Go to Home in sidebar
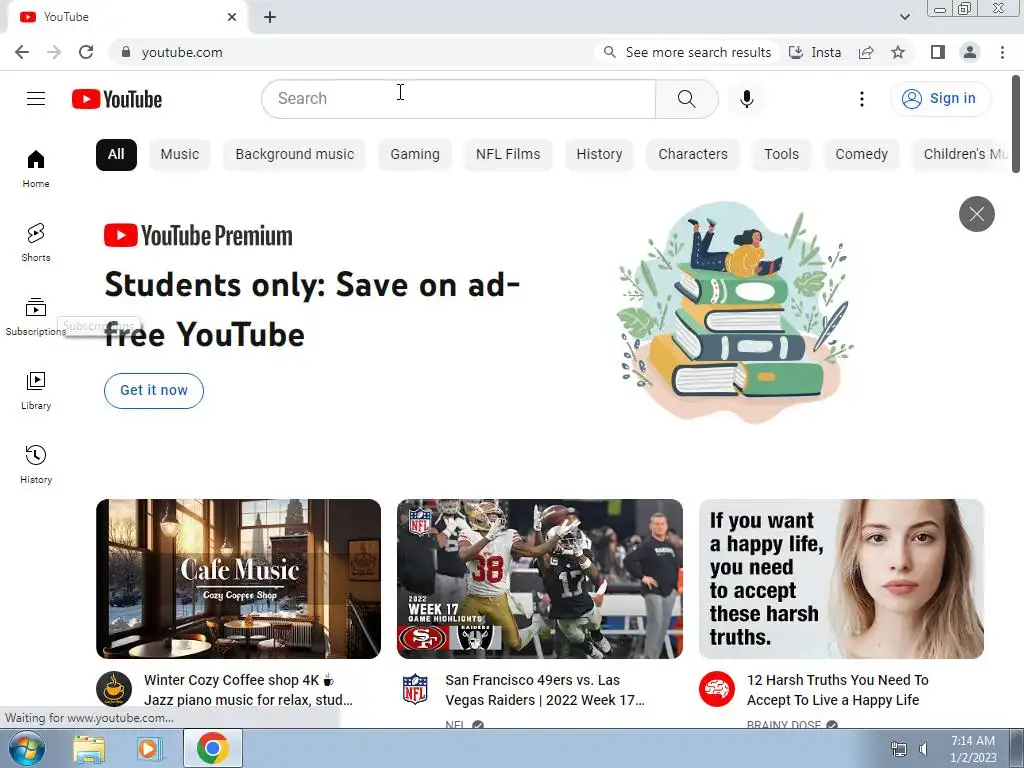Screen dimensions: 1024x768 36,168
